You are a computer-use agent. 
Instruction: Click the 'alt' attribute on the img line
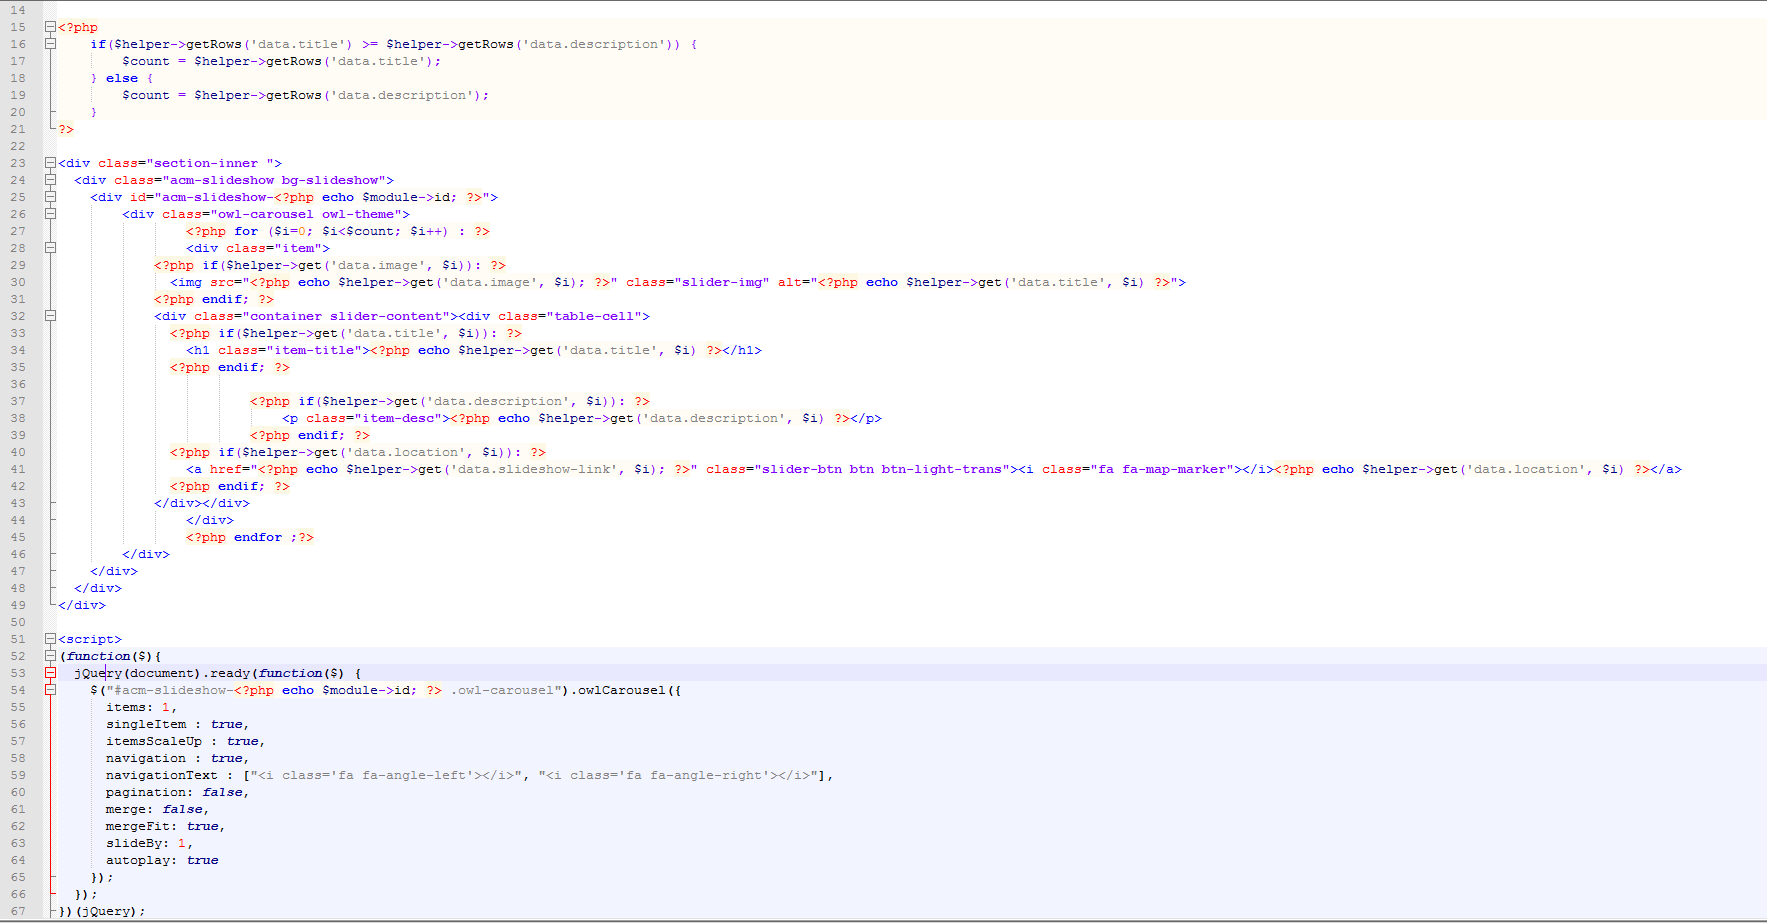[x=790, y=282]
